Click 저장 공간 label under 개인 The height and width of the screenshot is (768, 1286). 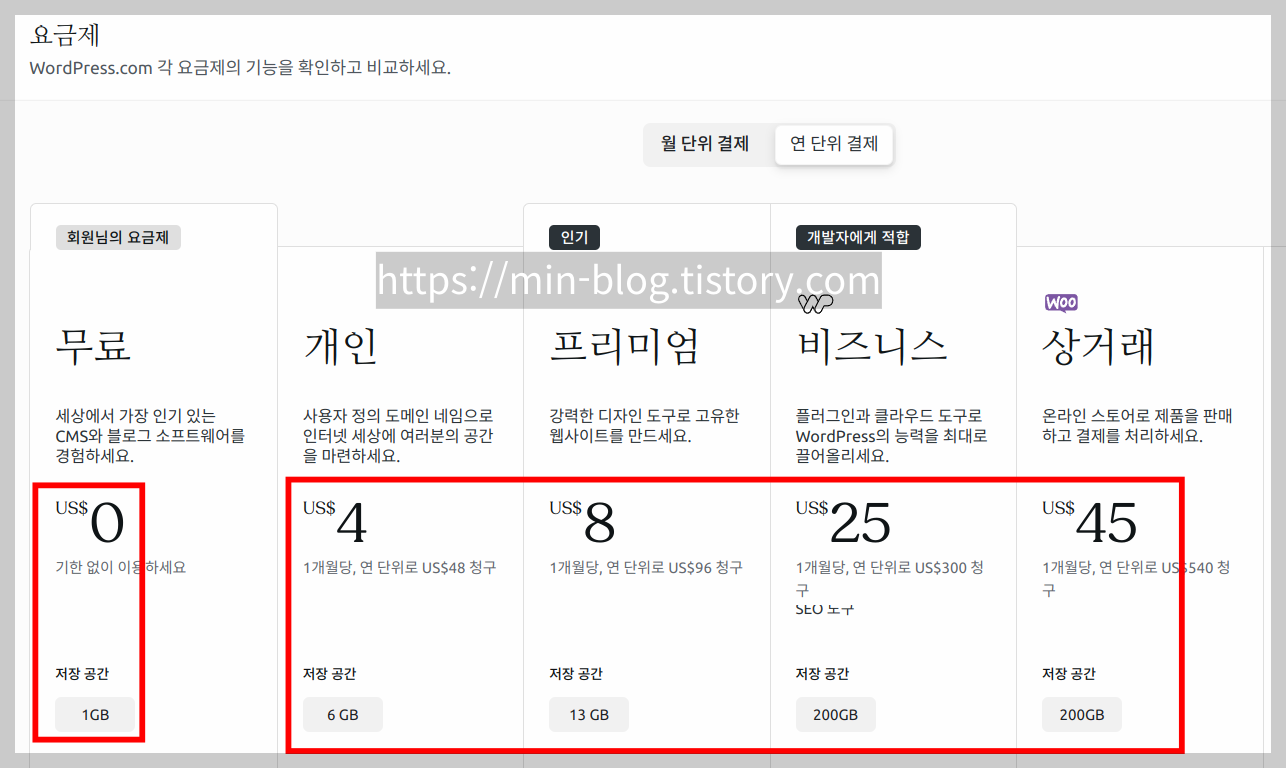point(330,674)
